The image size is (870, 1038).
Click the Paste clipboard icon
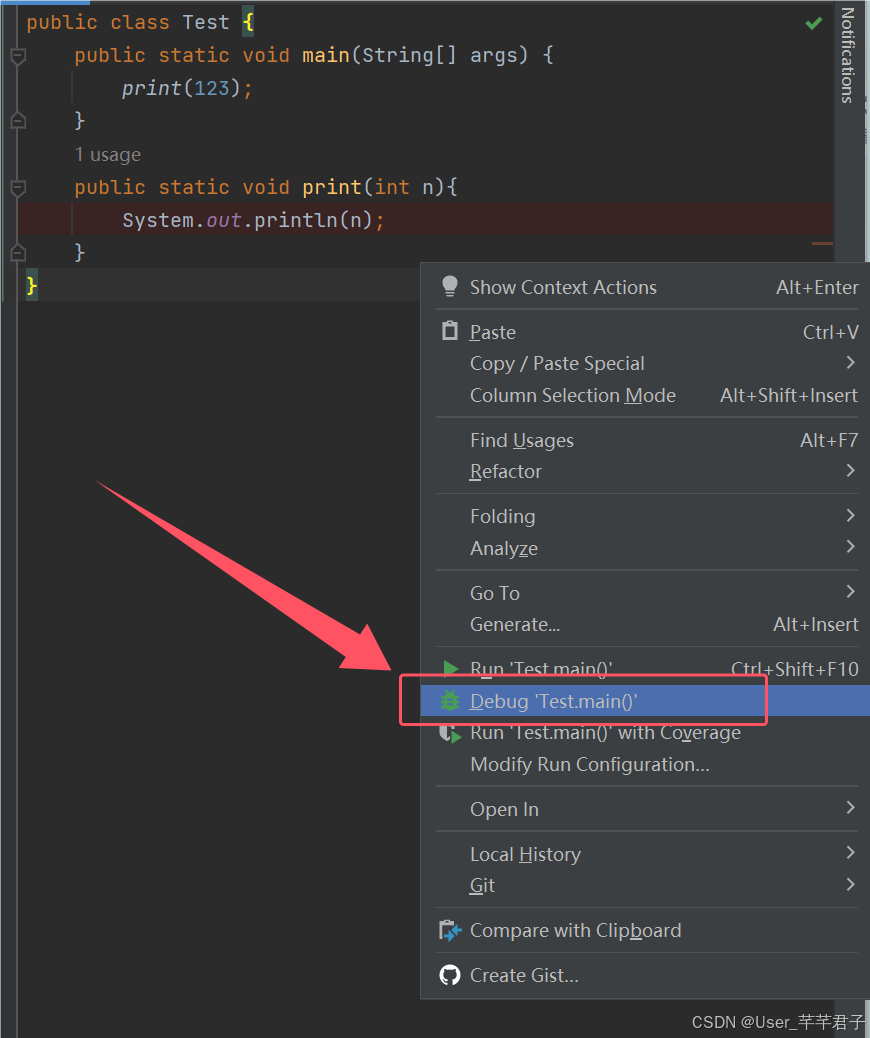click(450, 331)
